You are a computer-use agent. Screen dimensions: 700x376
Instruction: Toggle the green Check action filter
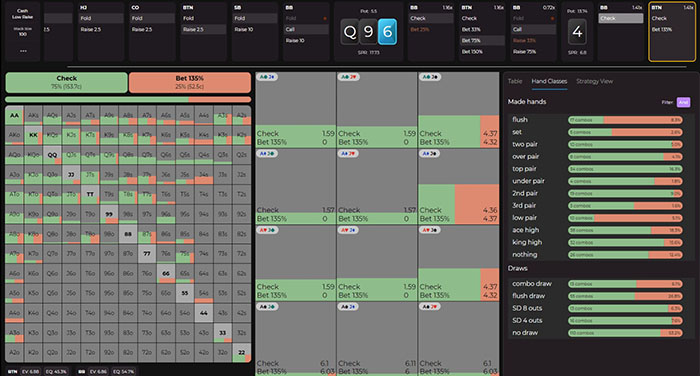[x=67, y=82]
